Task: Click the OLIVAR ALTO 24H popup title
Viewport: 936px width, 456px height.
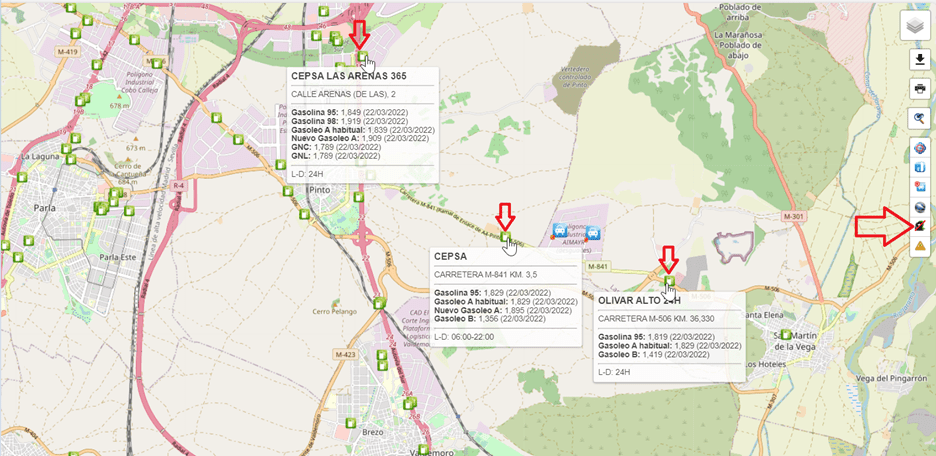Action: (640, 301)
